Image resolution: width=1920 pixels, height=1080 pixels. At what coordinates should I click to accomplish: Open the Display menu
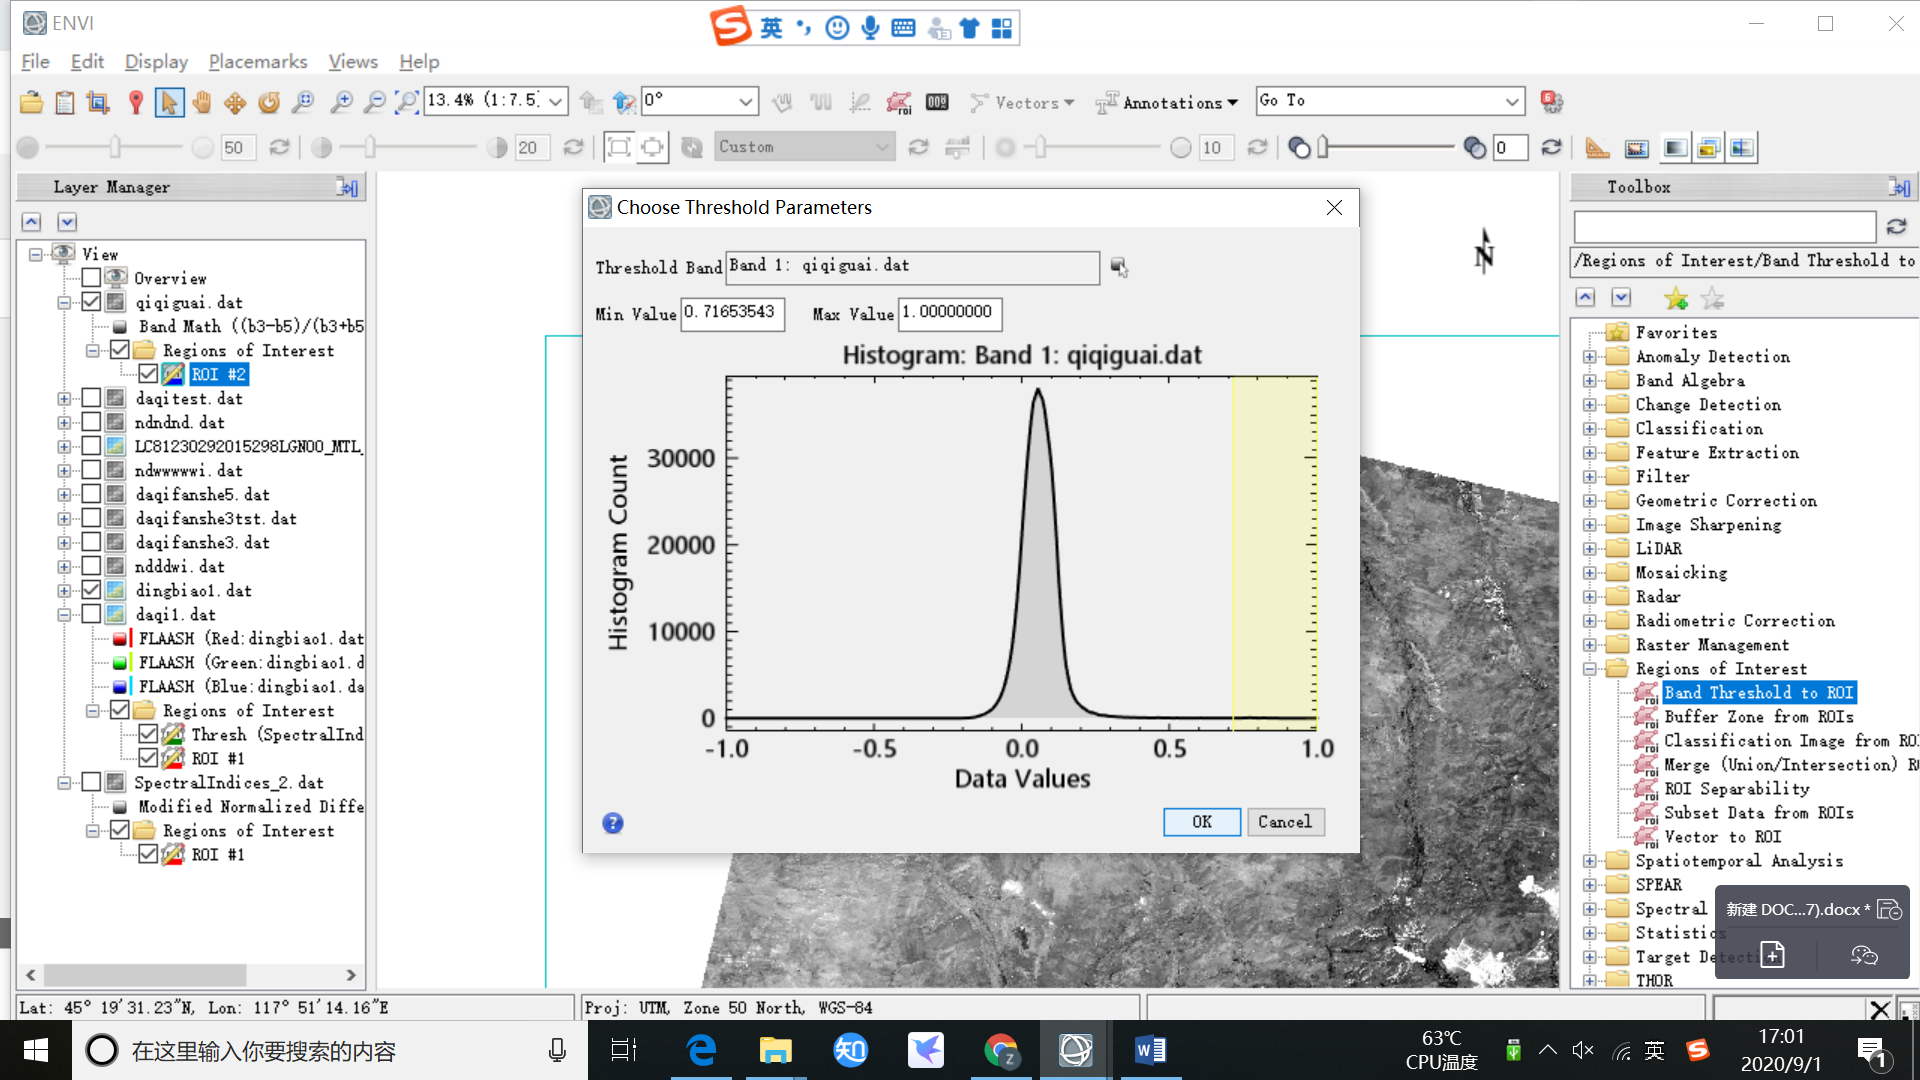(x=156, y=61)
